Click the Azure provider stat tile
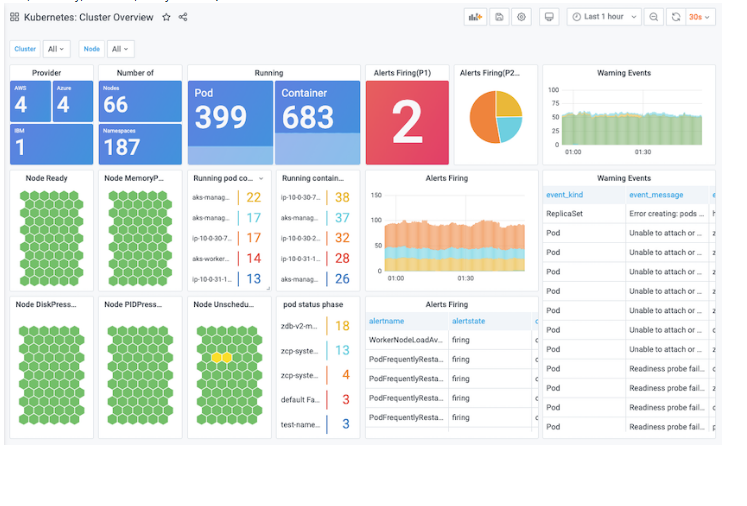 [x=72, y=101]
